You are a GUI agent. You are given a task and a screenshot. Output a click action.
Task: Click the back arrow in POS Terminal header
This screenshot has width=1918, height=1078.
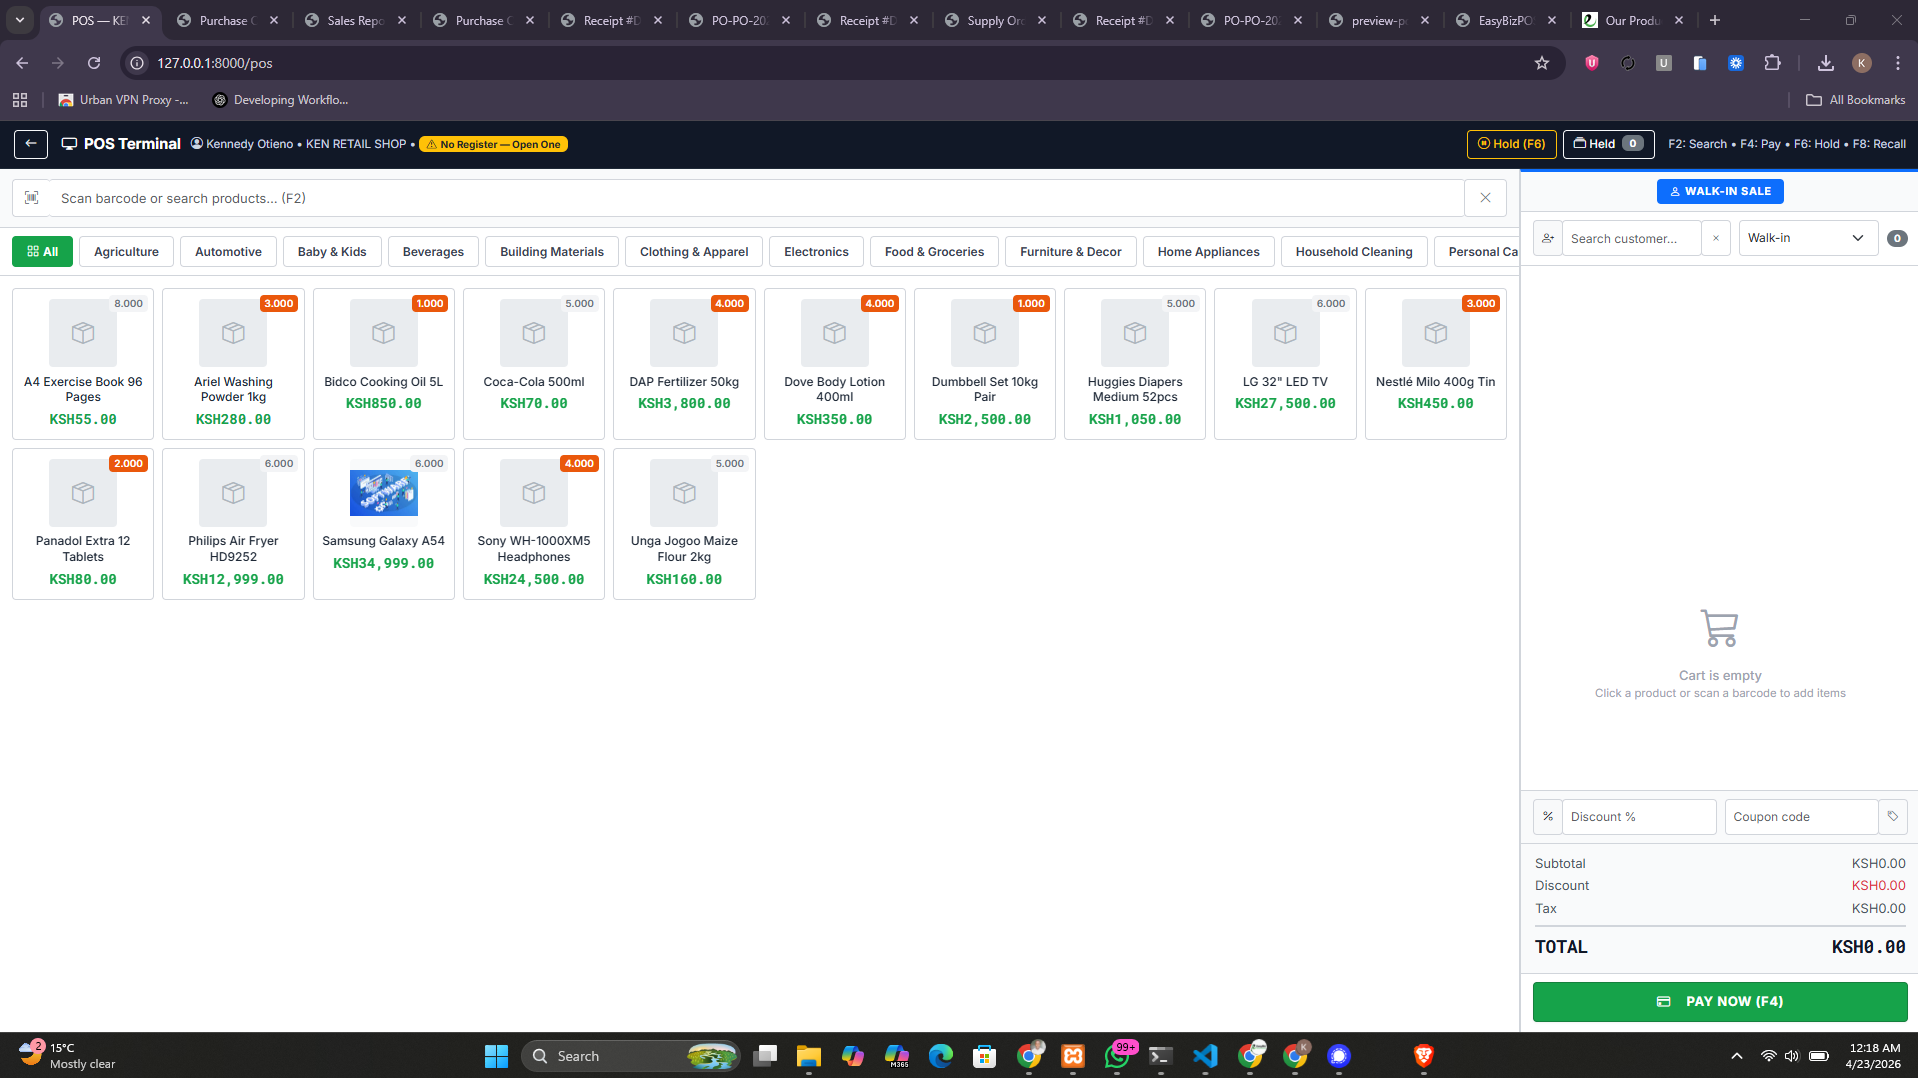coord(31,144)
